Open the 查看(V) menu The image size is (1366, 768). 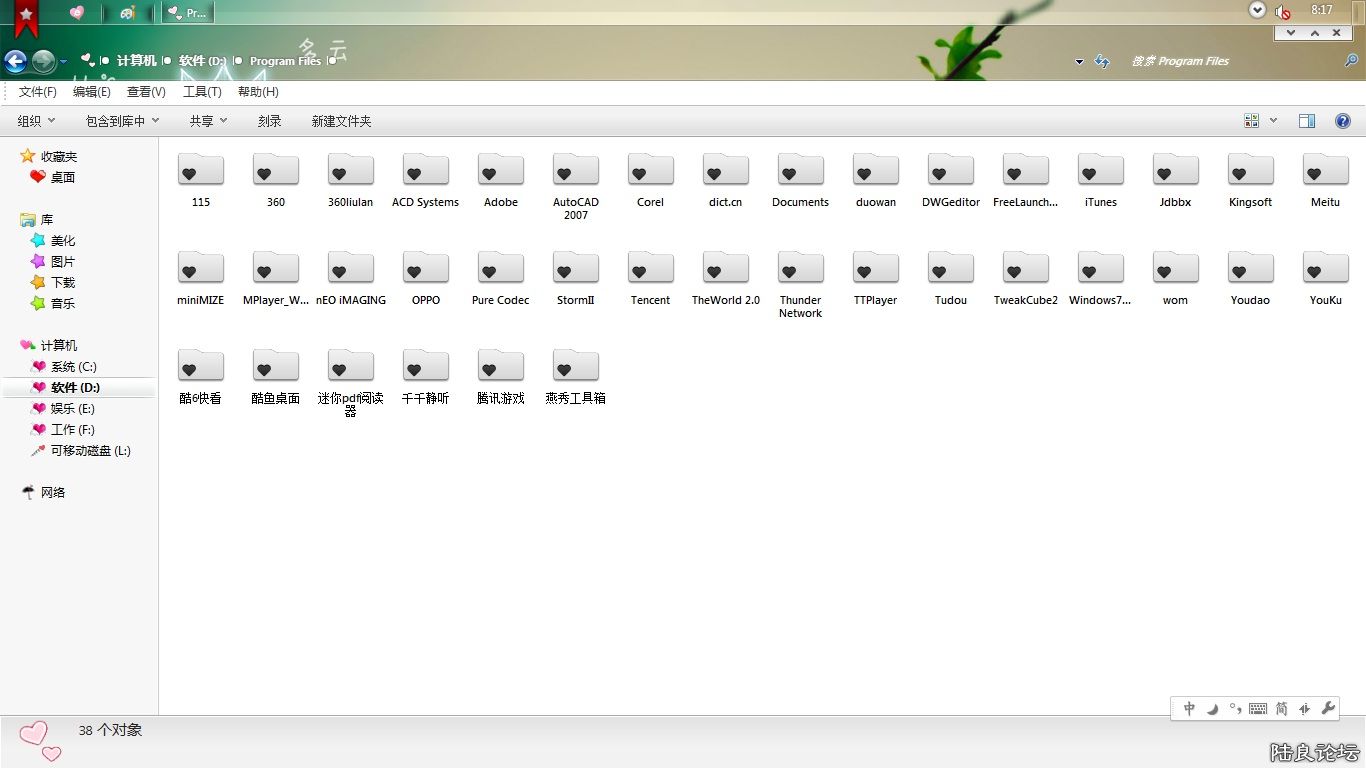click(x=146, y=92)
